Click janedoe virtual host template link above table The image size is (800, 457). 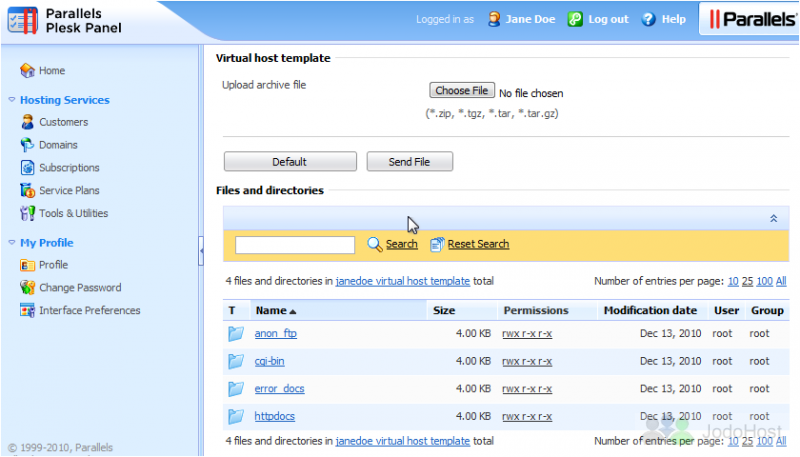(403, 281)
